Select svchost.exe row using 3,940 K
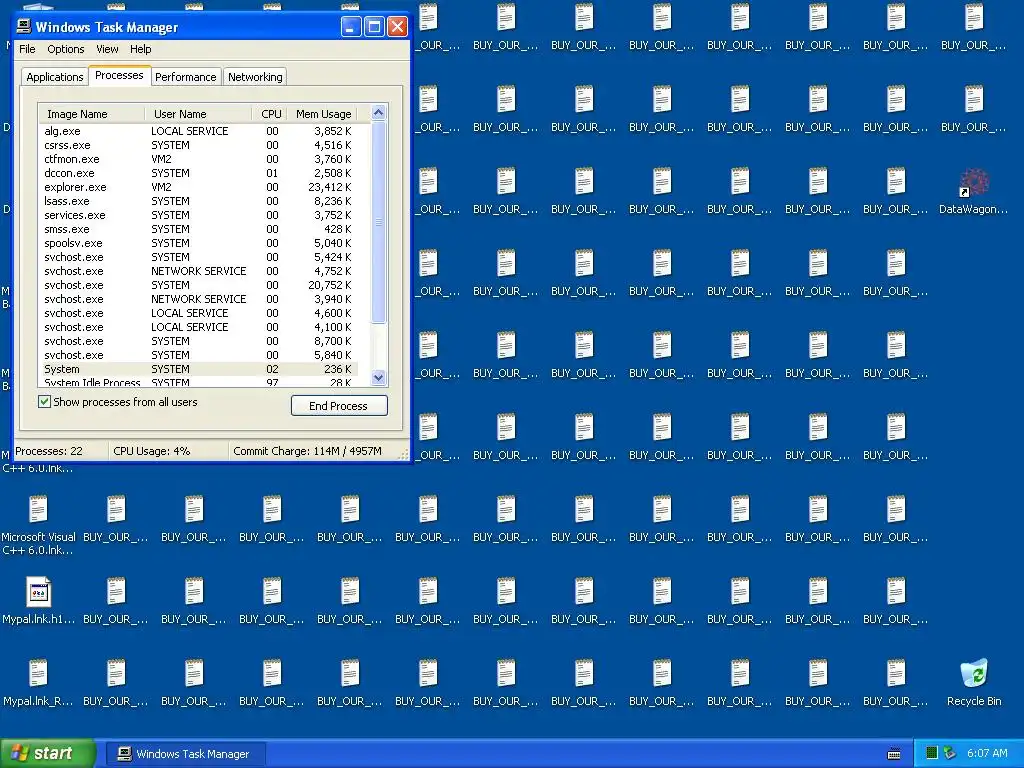 [199, 299]
